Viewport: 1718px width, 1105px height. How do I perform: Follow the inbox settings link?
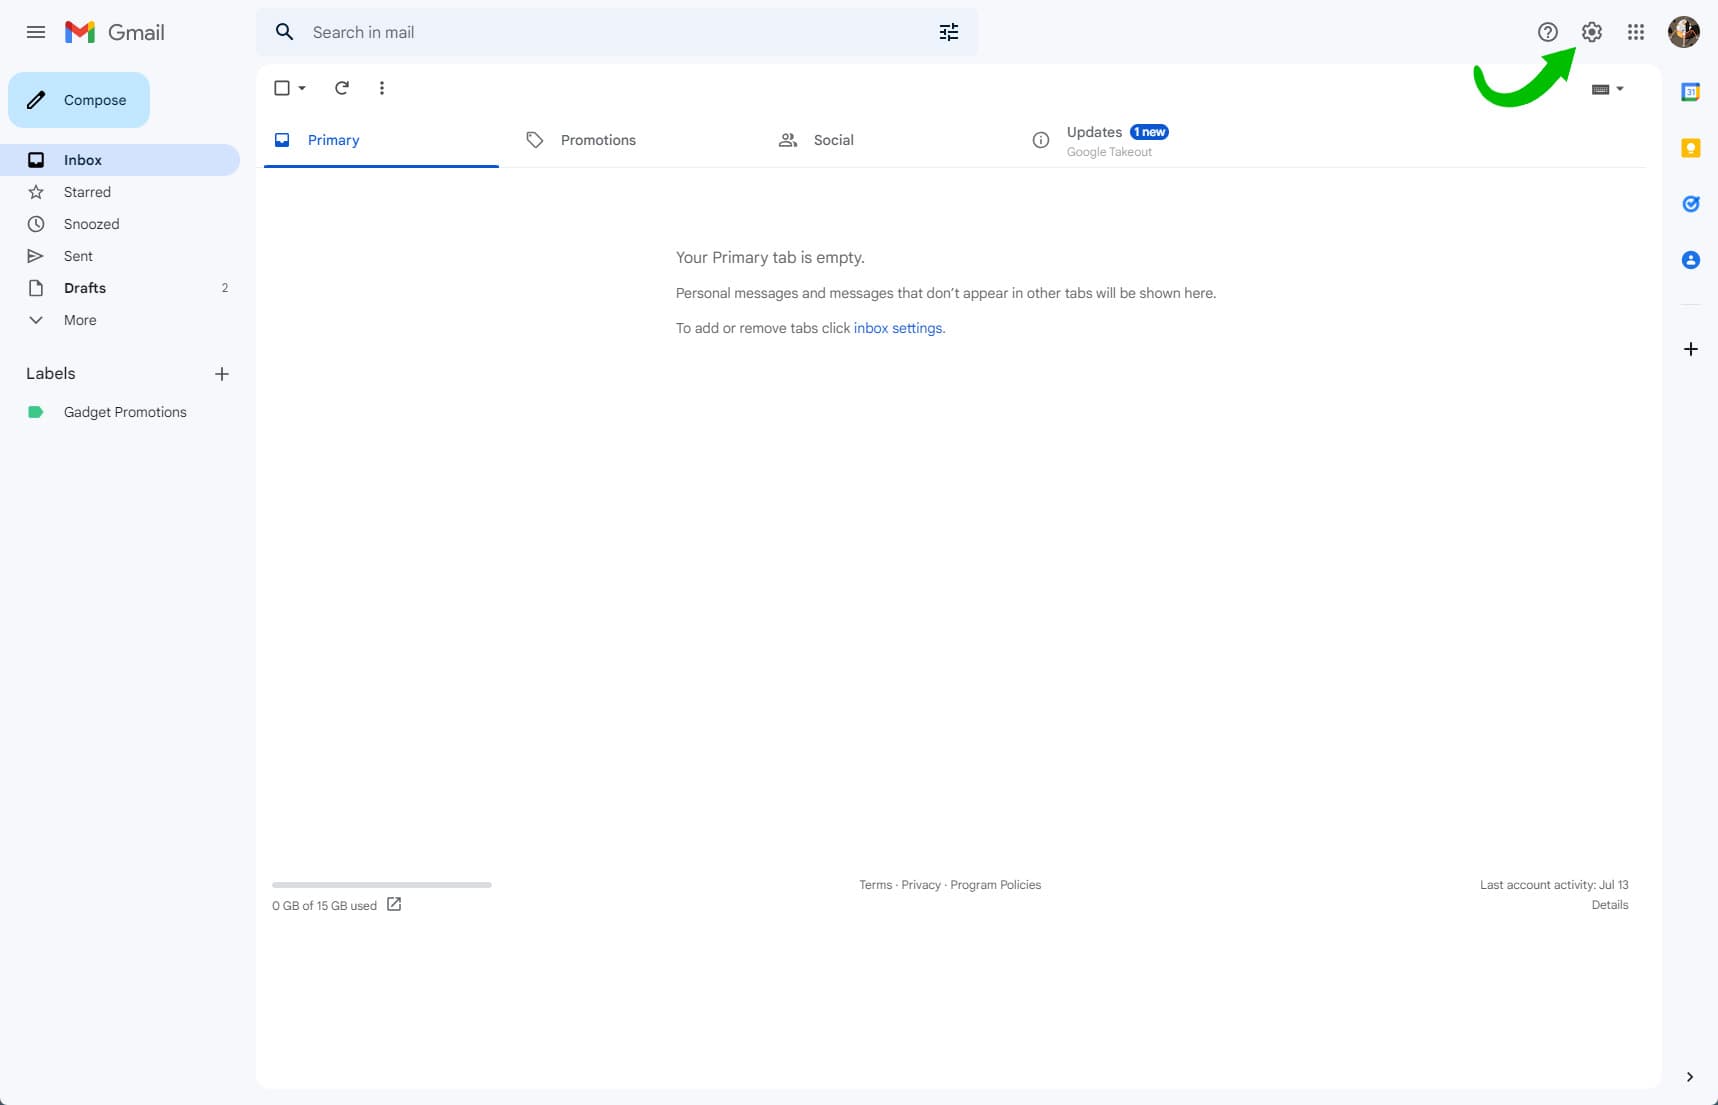pyautogui.click(x=897, y=328)
